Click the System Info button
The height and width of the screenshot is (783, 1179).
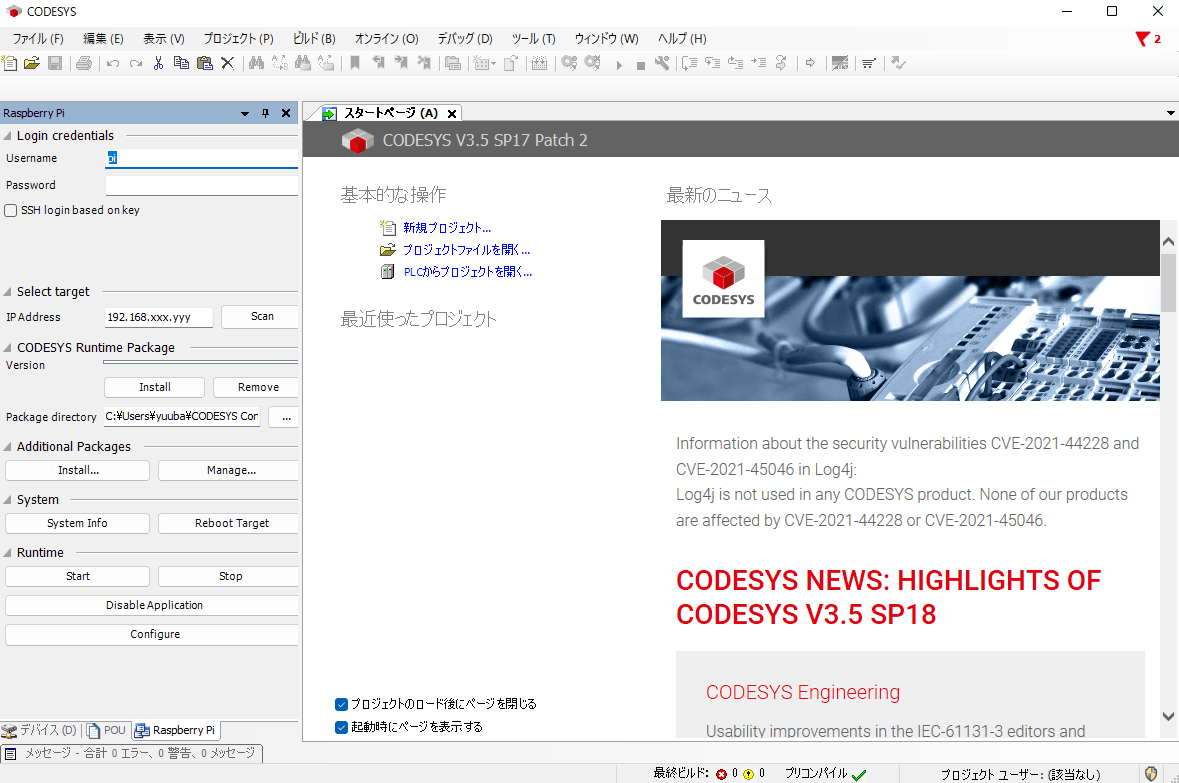pyautogui.click(x=77, y=524)
